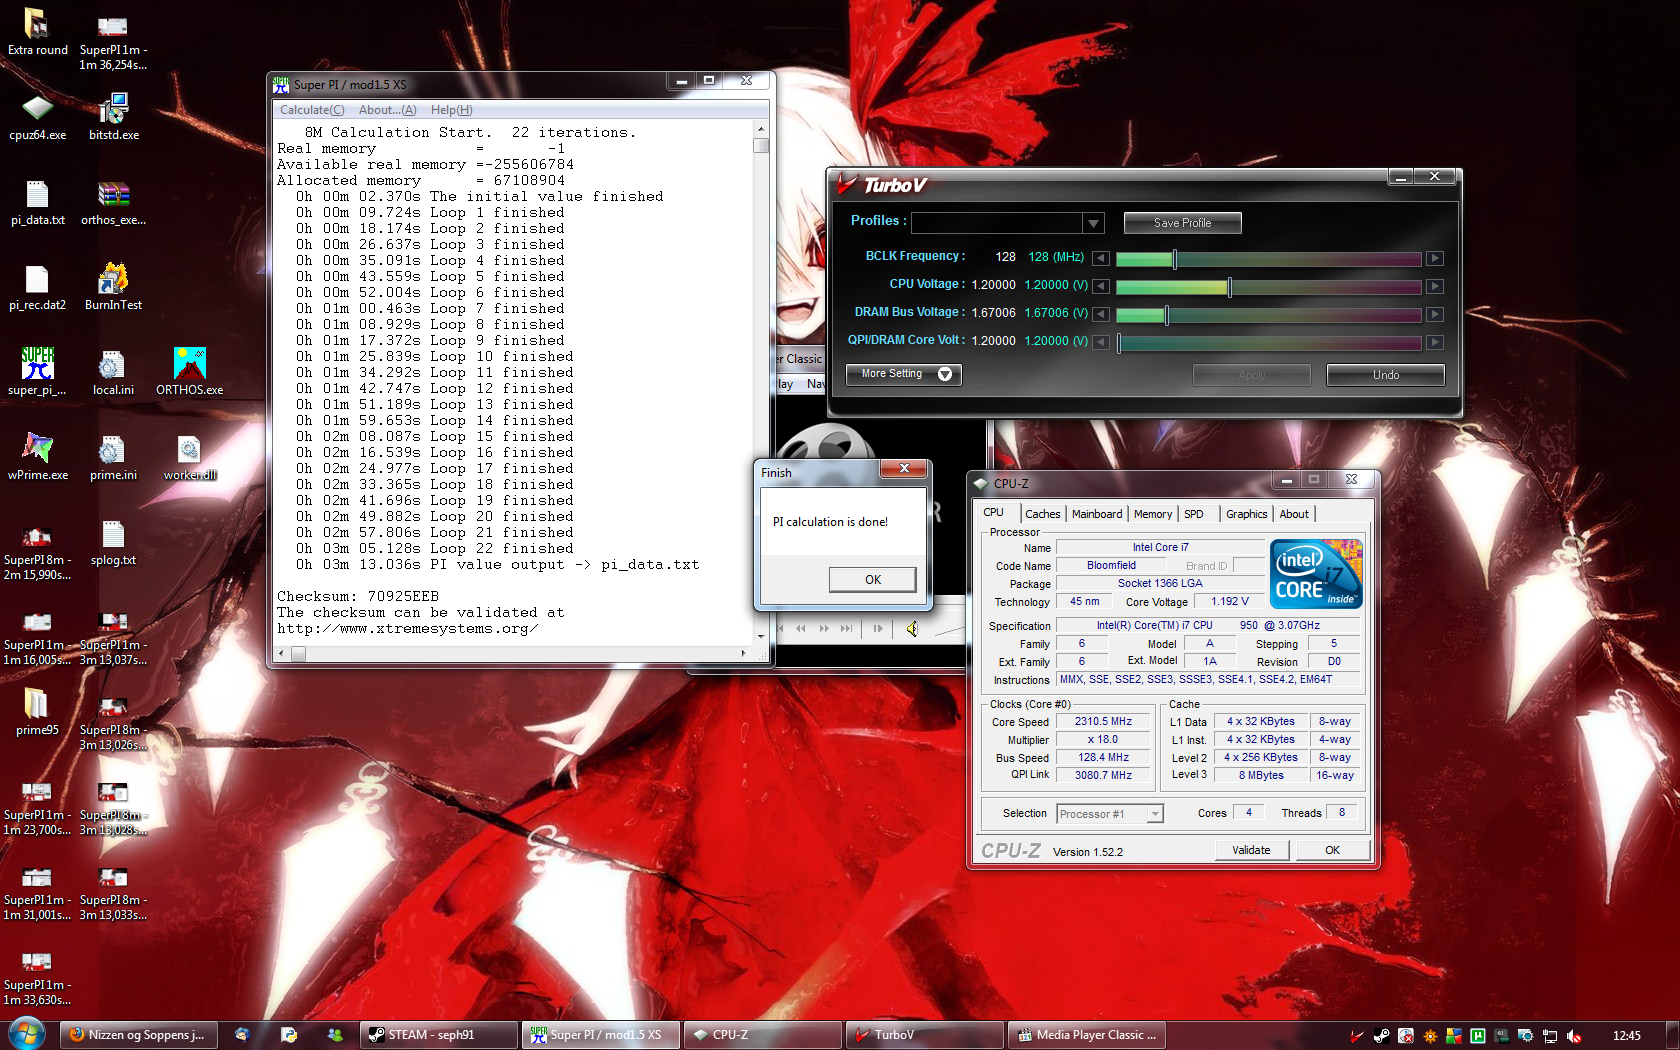Image resolution: width=1680 pixels, height=1050 pixels.
Task: Select BurnInTest desktop icon
Action: click(x=113, y=287)
